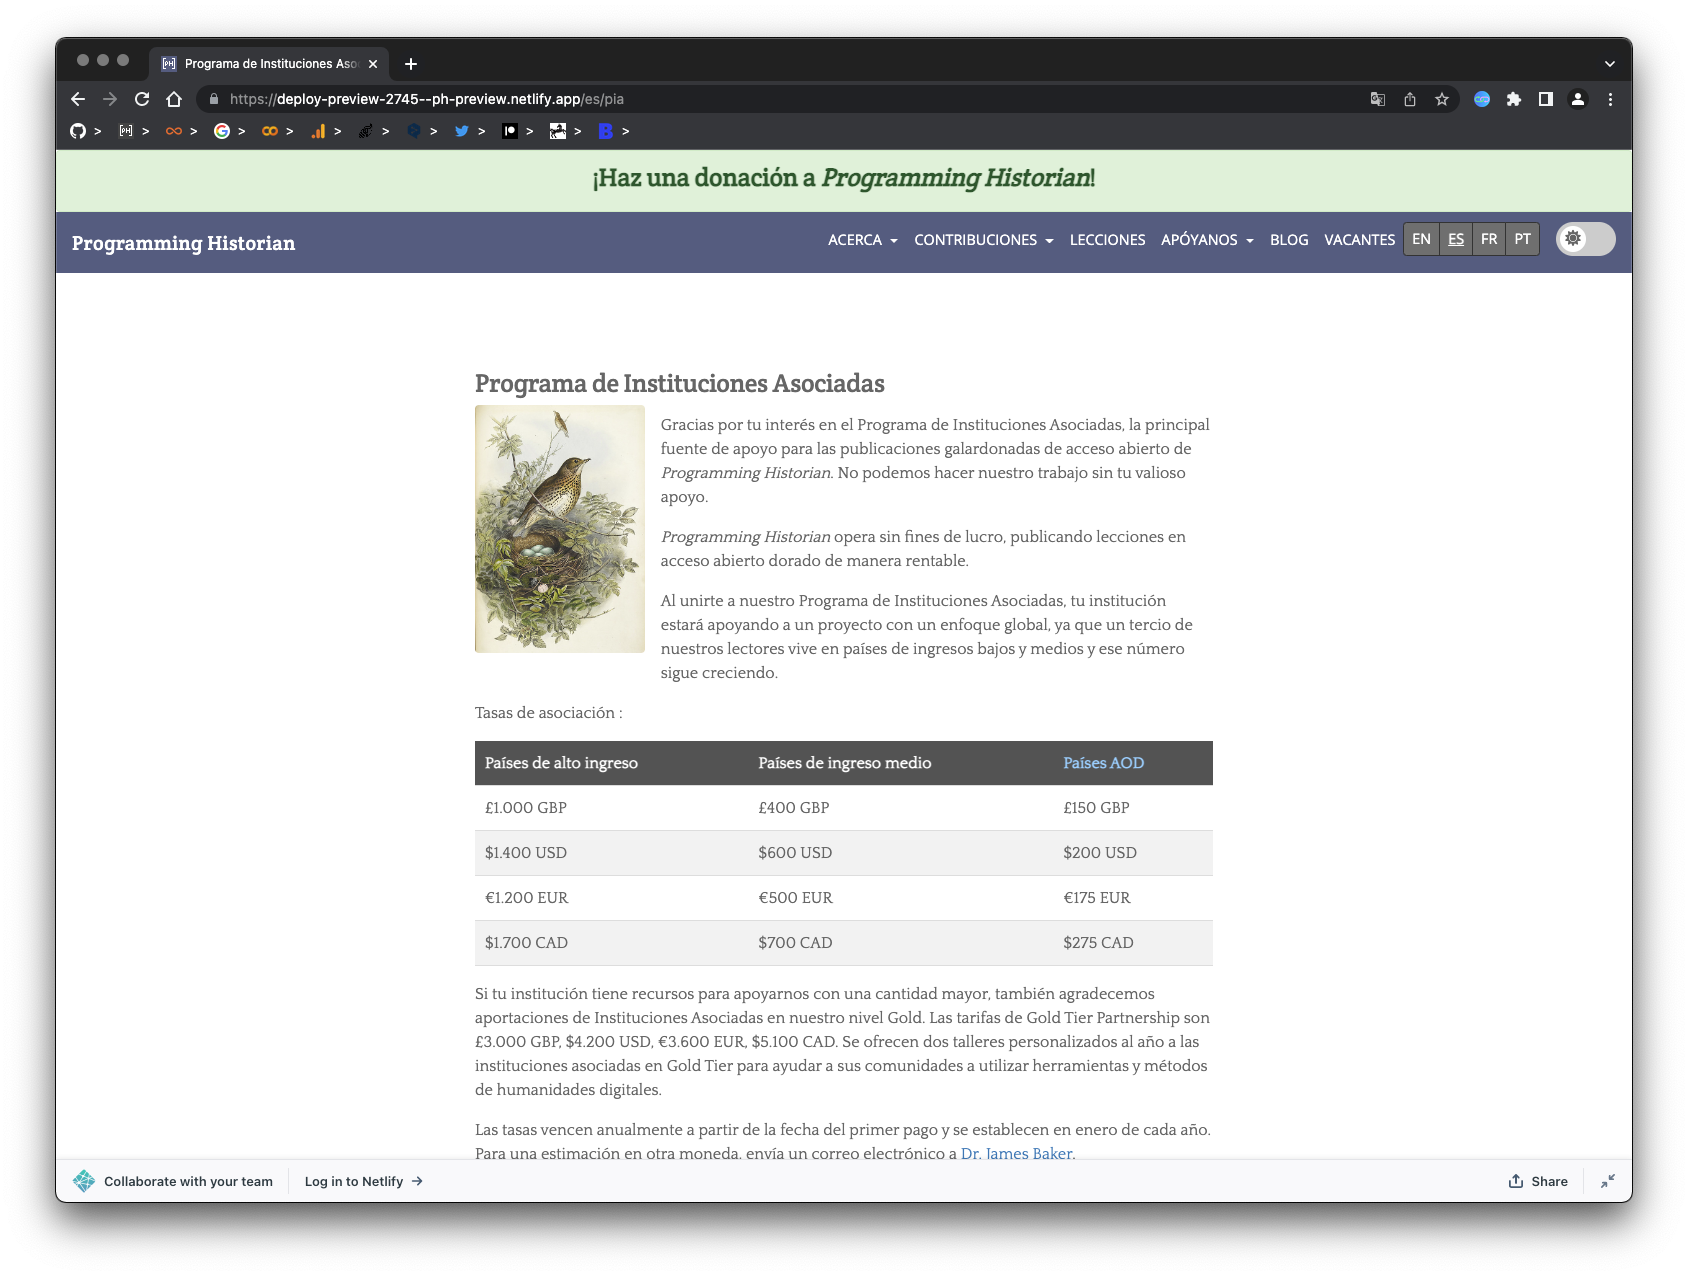Screen dimensions: 1688x1276
Task: Open the browser extensions puzzle icon
Action: (1513, 99)
